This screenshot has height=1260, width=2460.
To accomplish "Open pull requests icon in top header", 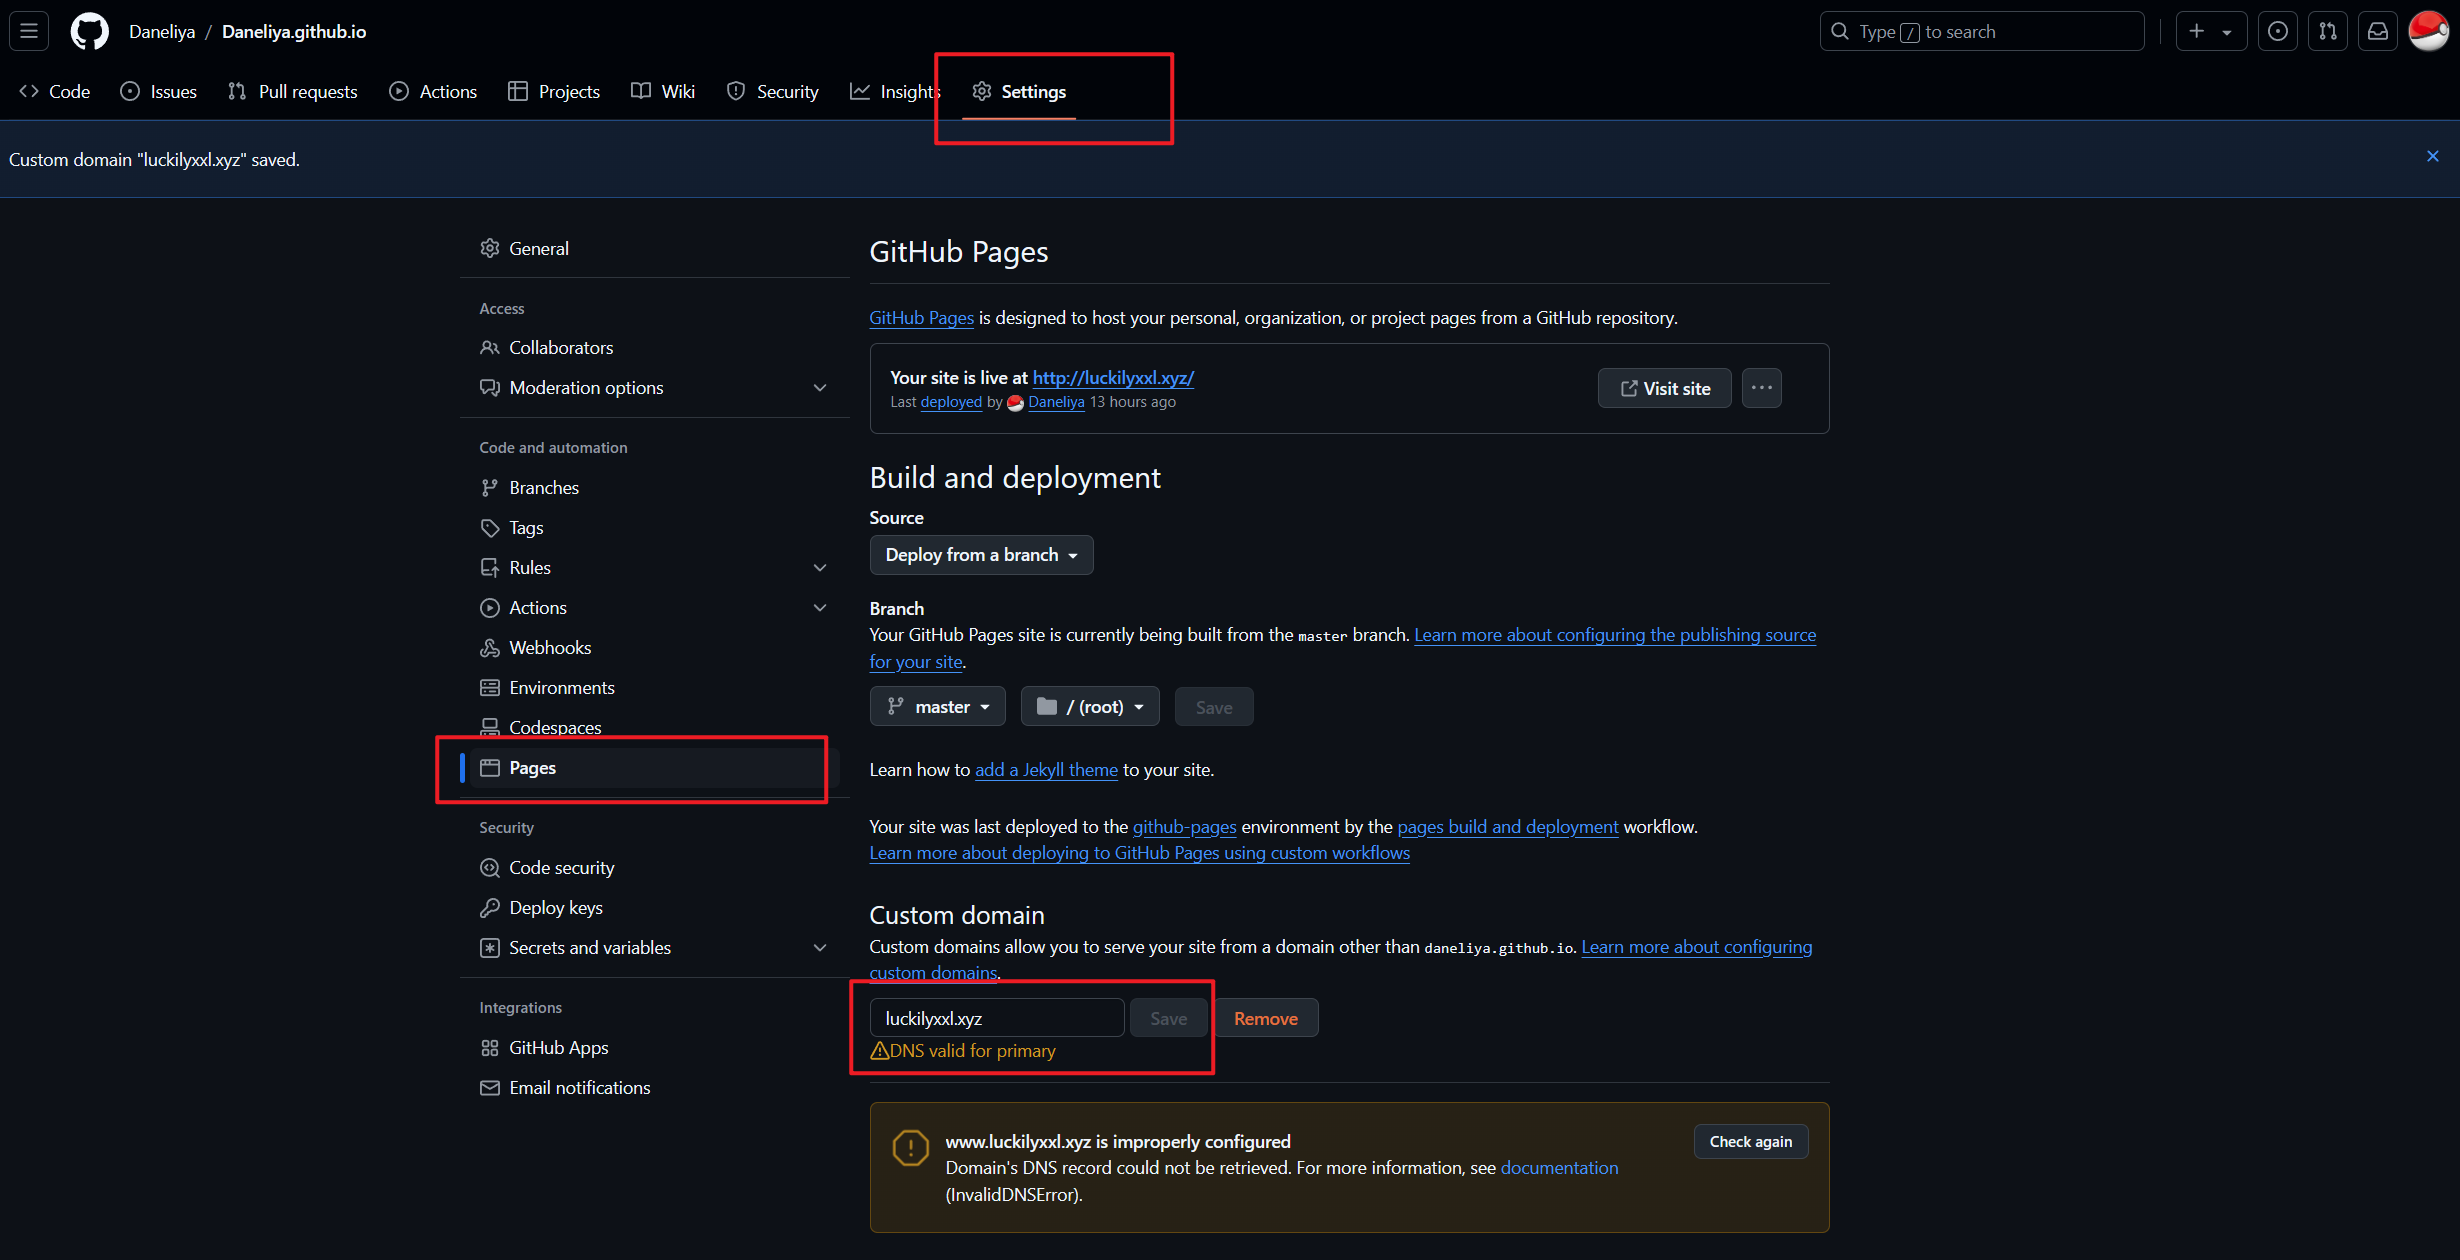I will click(x=2328, y=31).
